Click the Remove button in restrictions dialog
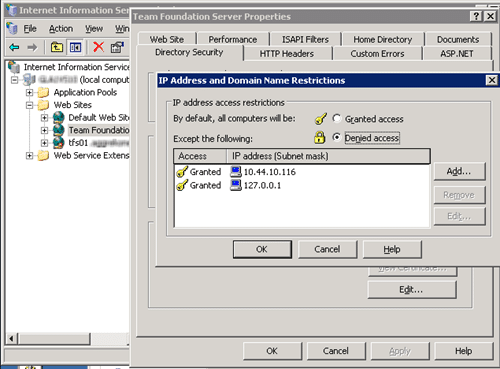The width and height of the screenshot is (500, 369). [459, 195]
